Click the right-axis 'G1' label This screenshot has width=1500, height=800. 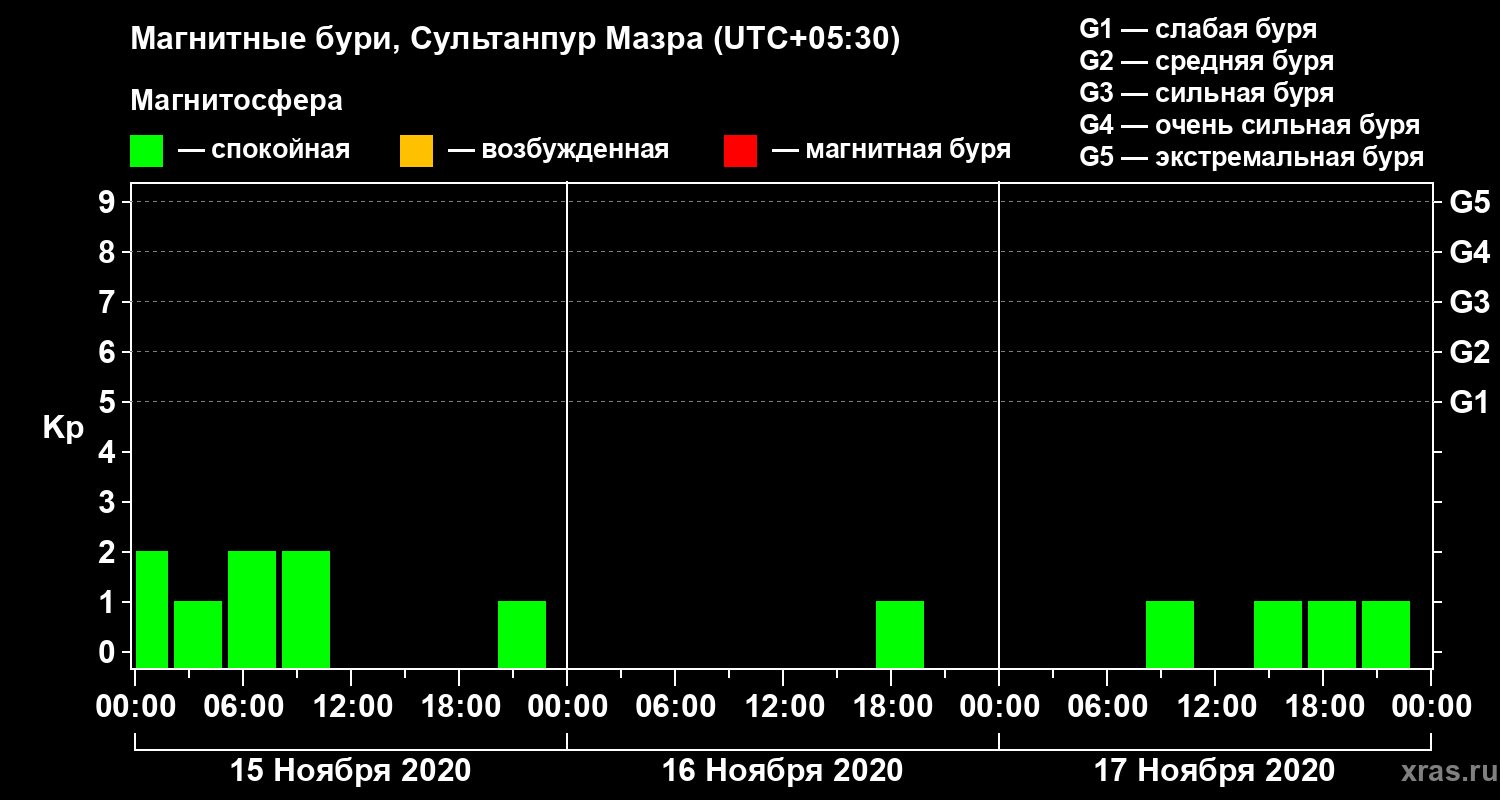pyautogui.click(x=1469, y=403)
